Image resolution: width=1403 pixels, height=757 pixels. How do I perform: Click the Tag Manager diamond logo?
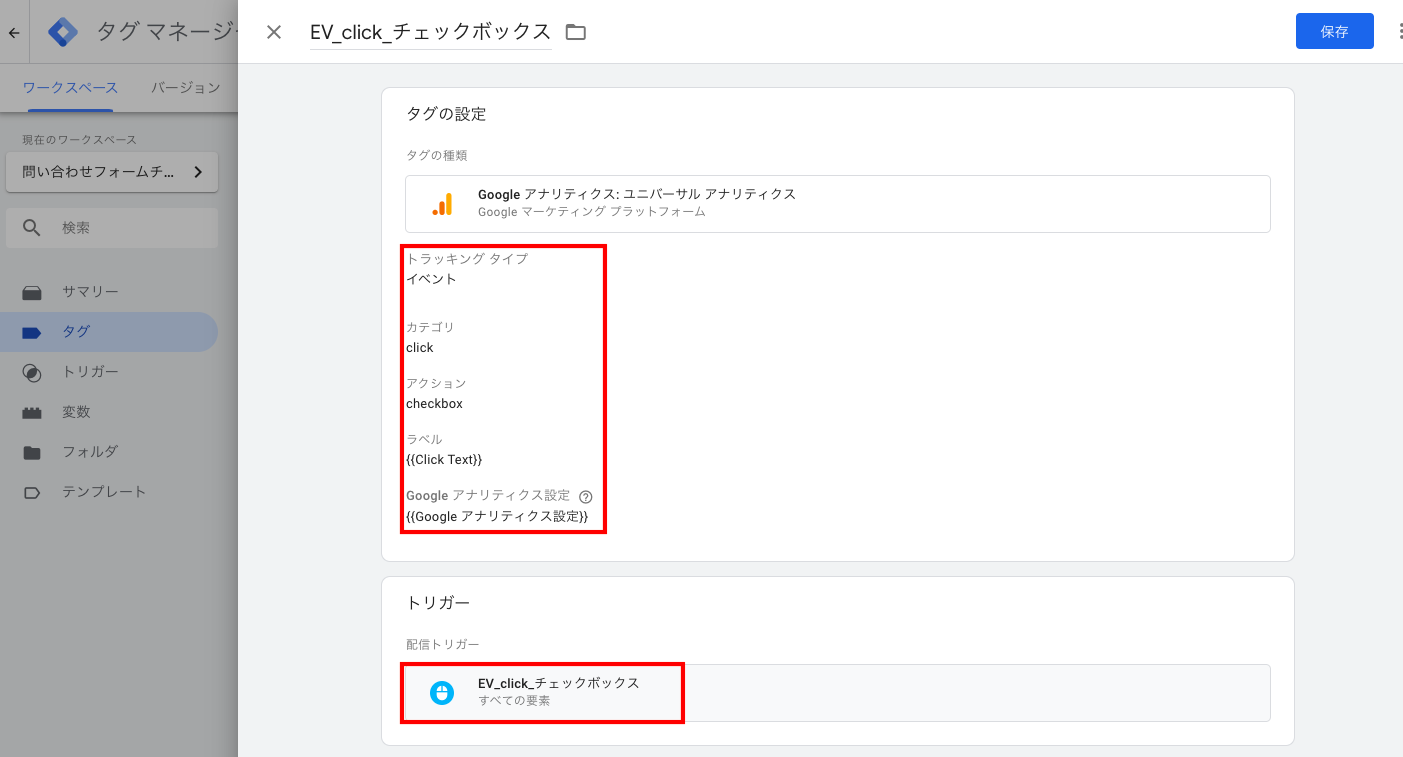[x=63, y=32]
